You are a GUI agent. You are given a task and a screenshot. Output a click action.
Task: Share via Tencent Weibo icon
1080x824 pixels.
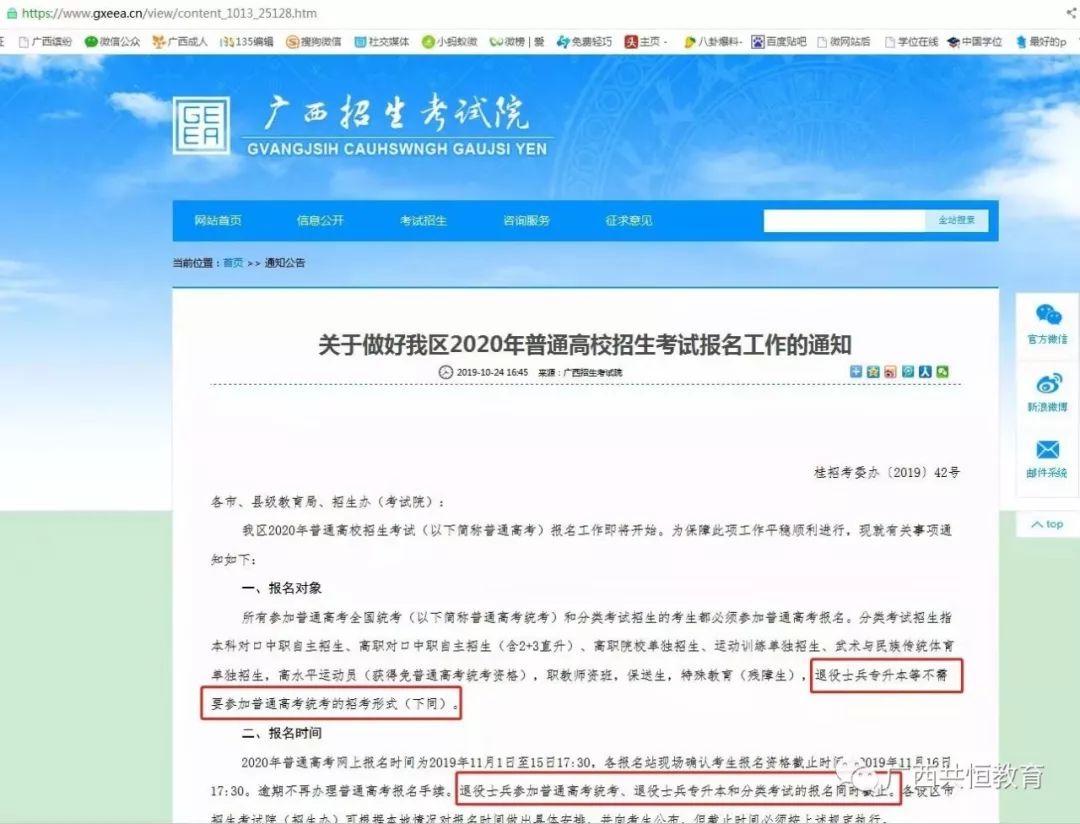click(x=907, y=372)
